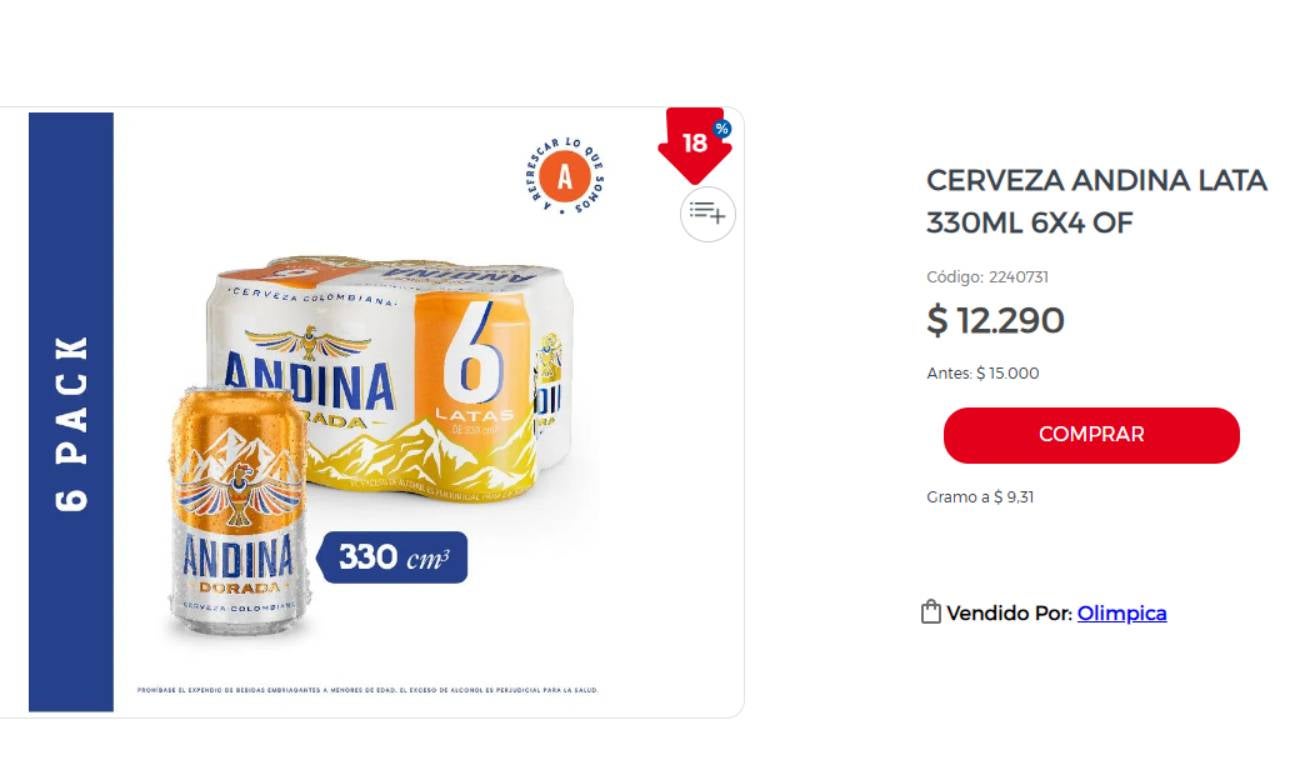
Task: Click the COMPRAR button
Action: point(1091,434)
